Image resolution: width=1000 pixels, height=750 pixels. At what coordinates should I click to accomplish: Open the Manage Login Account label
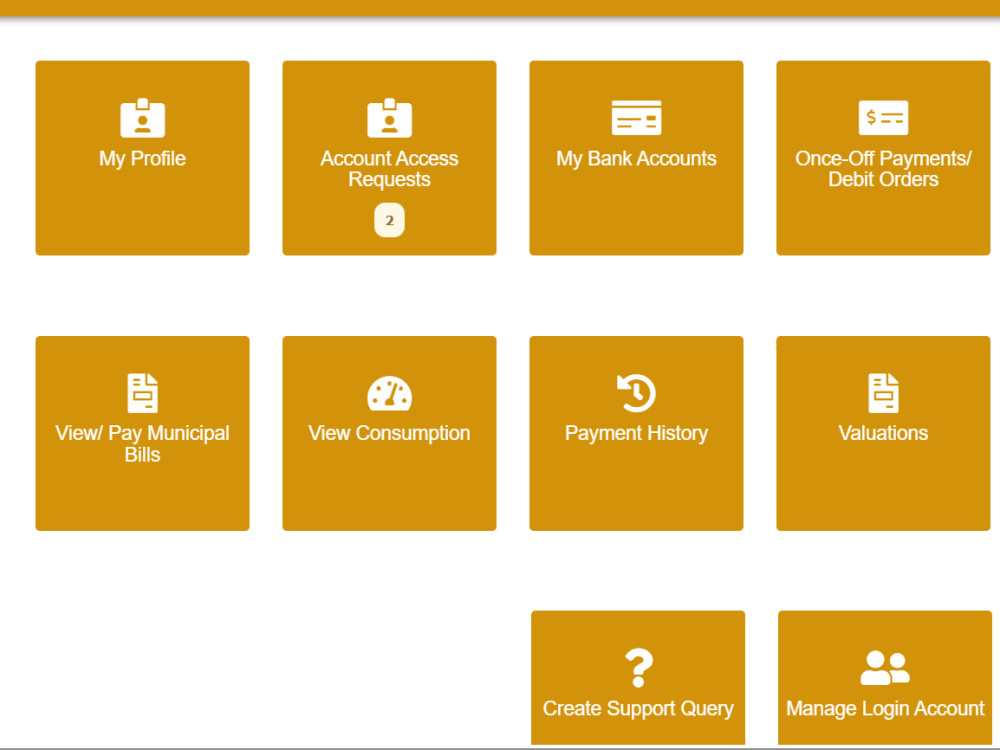click(x=885, y=709)
